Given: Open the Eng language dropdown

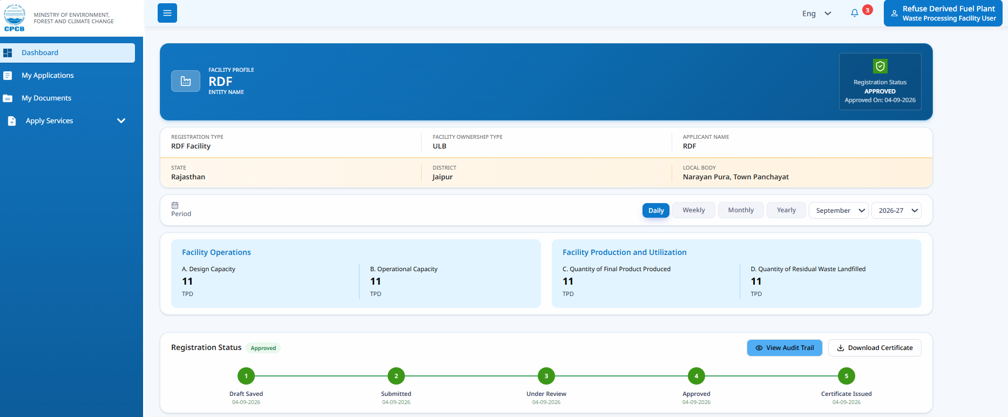Looking at the screenshot, I should pos(816,13).
